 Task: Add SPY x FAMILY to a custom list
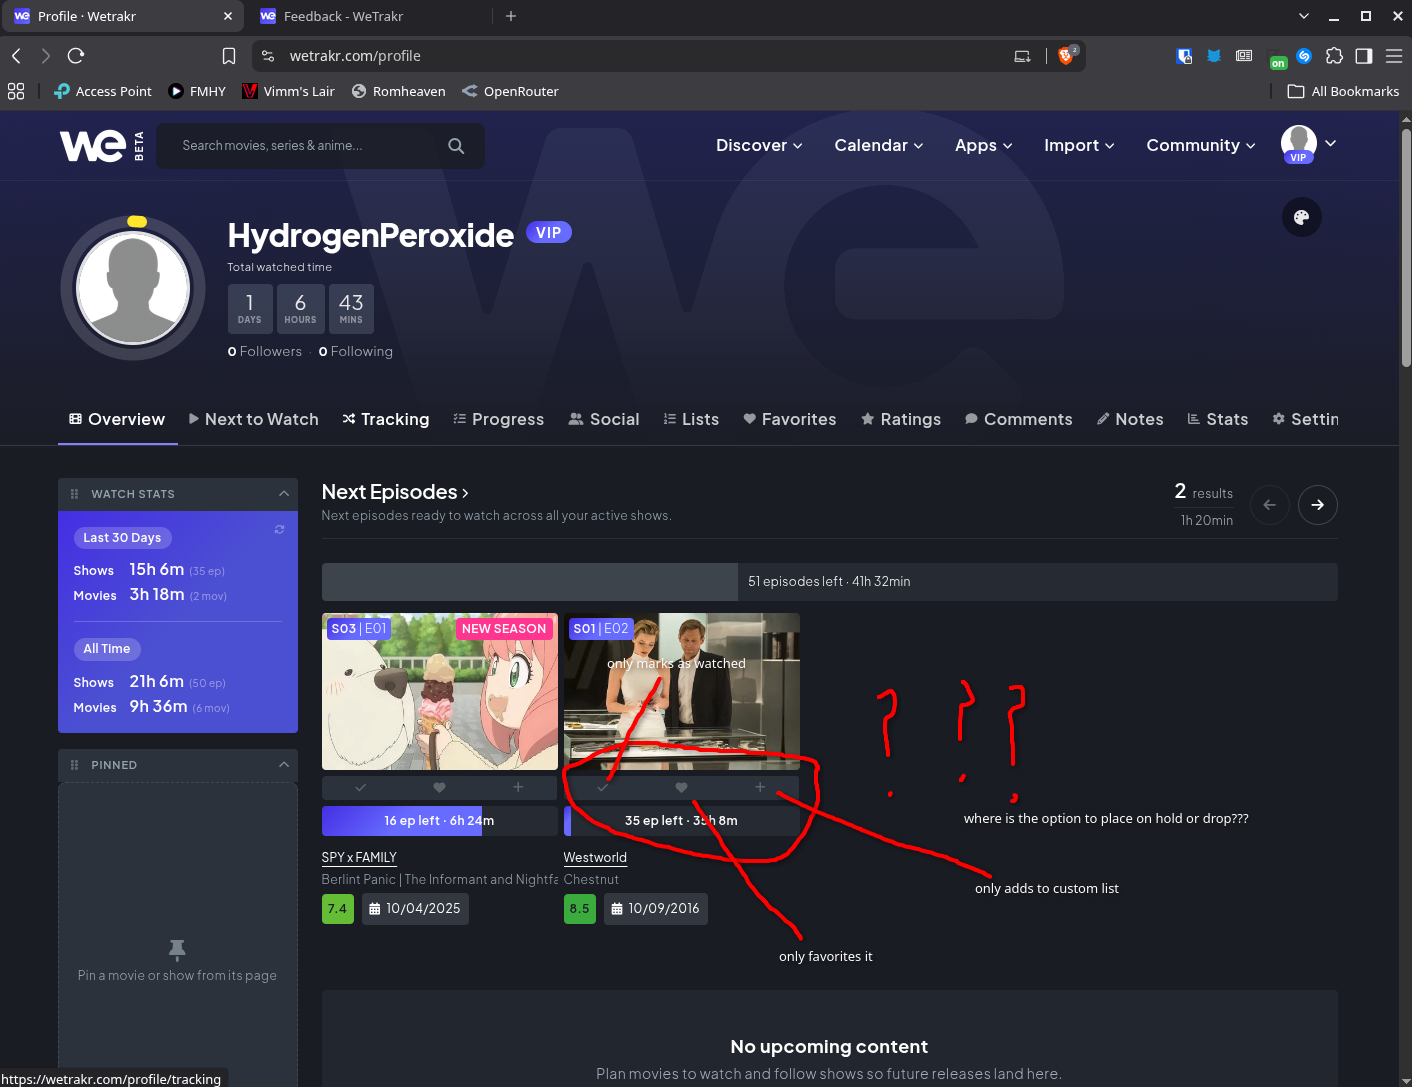click(518, 788)
